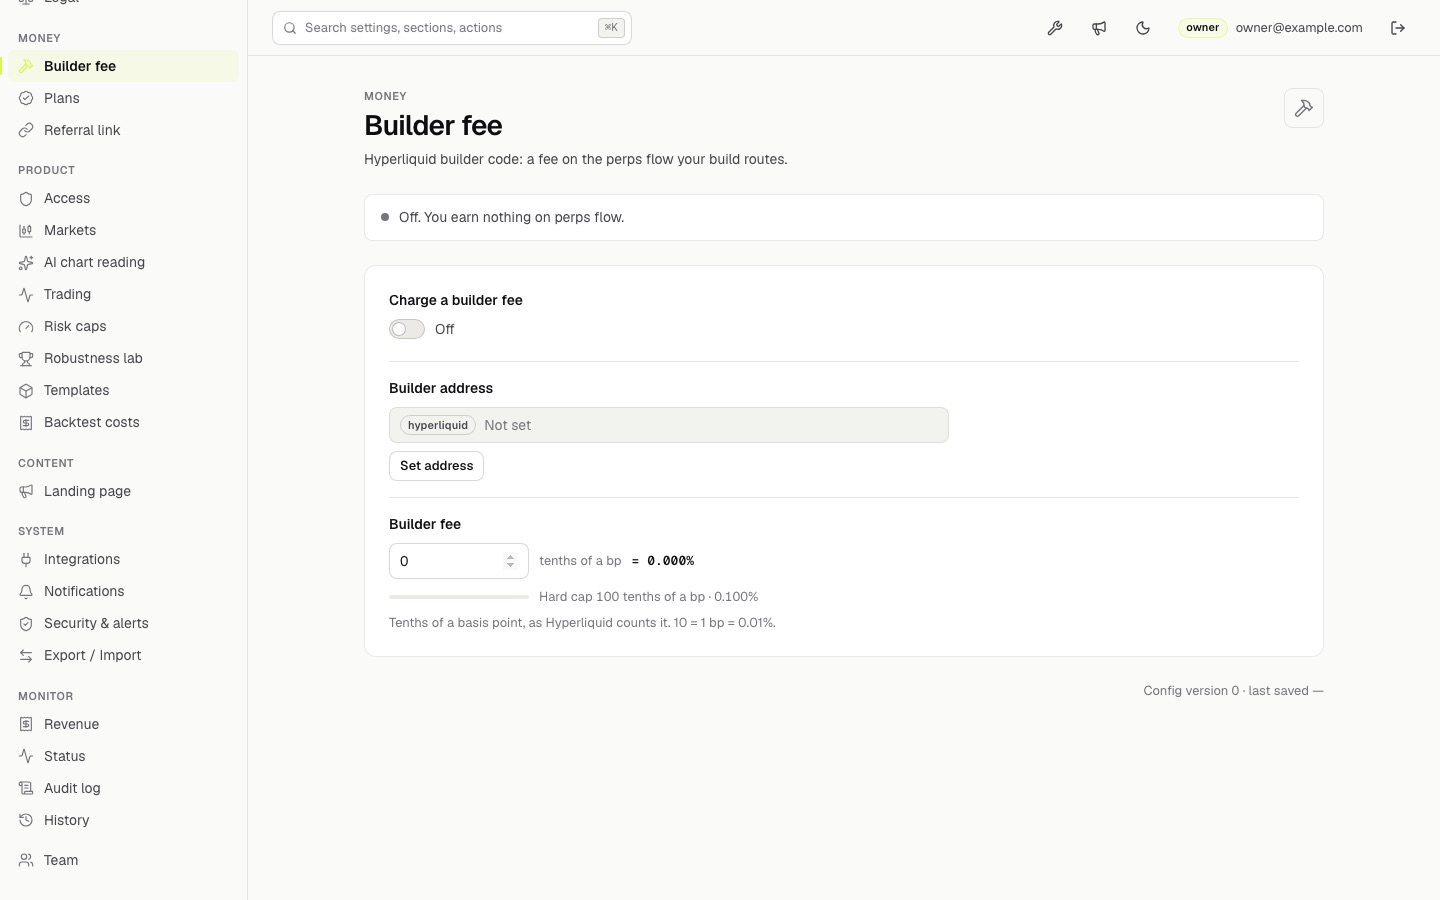Open the Backtest costs page
The image size is (1440, 900).
click(x=123, y=422)
